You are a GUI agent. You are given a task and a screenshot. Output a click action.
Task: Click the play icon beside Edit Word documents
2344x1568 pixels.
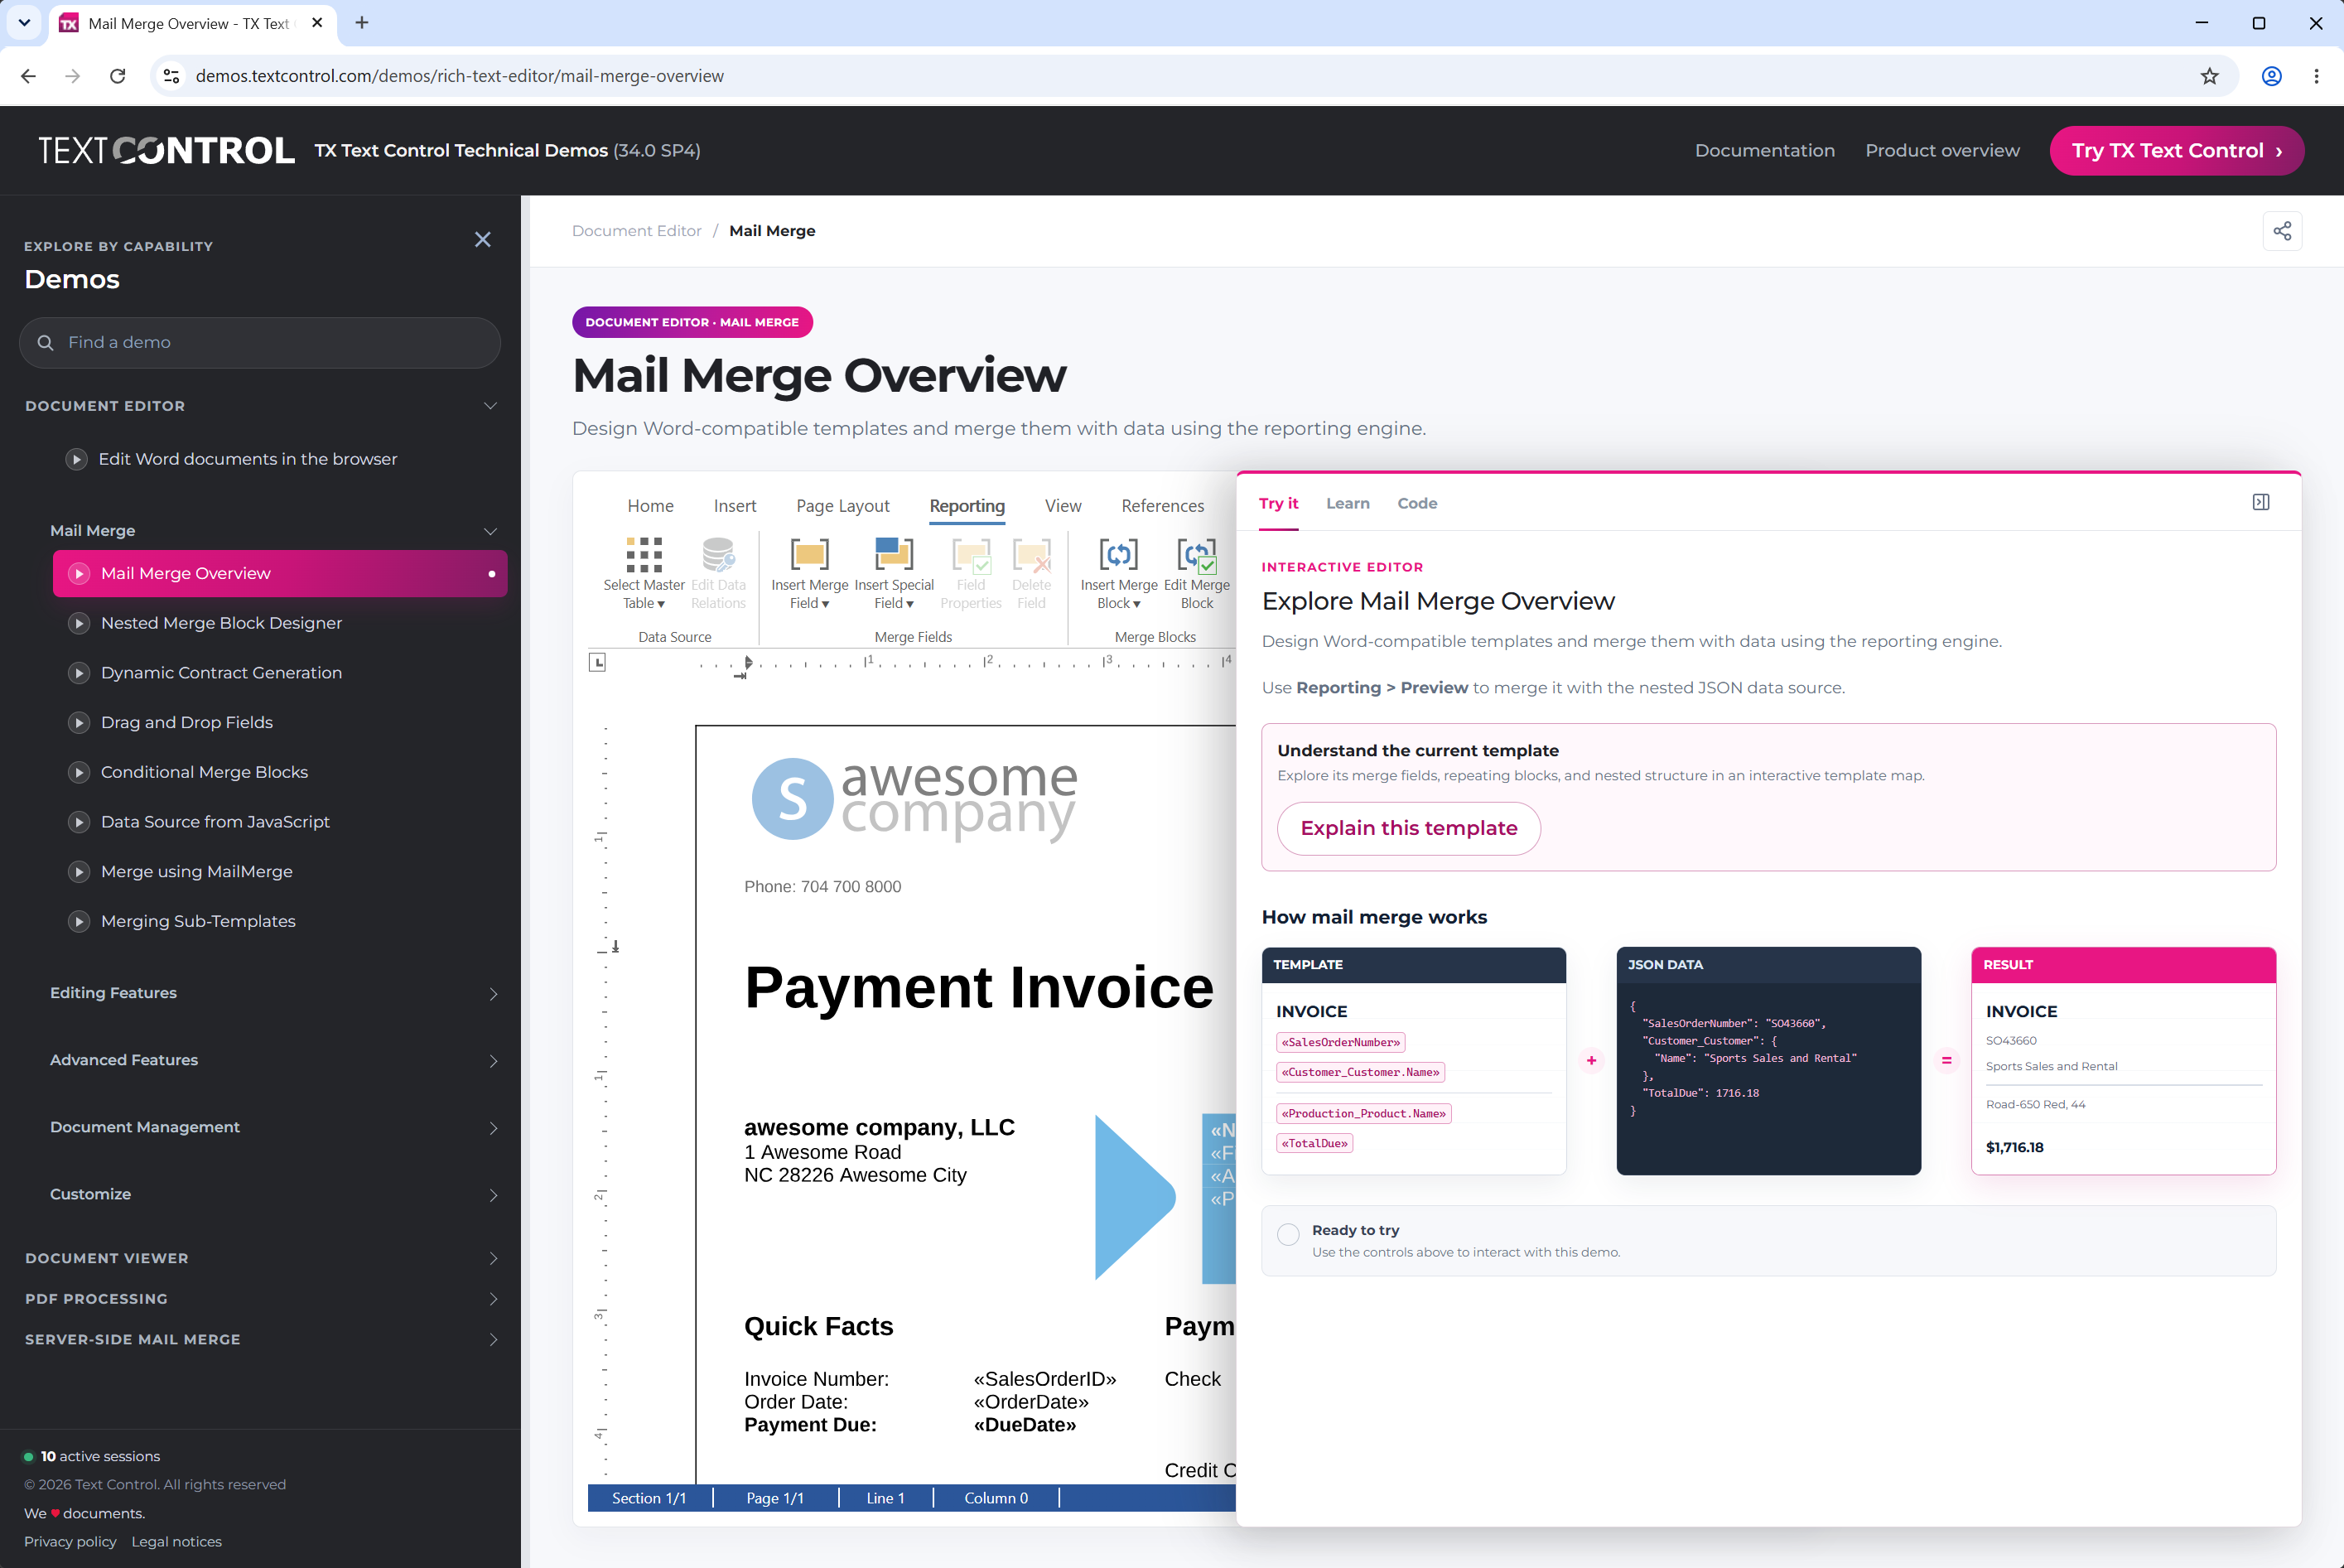point(76,459)
